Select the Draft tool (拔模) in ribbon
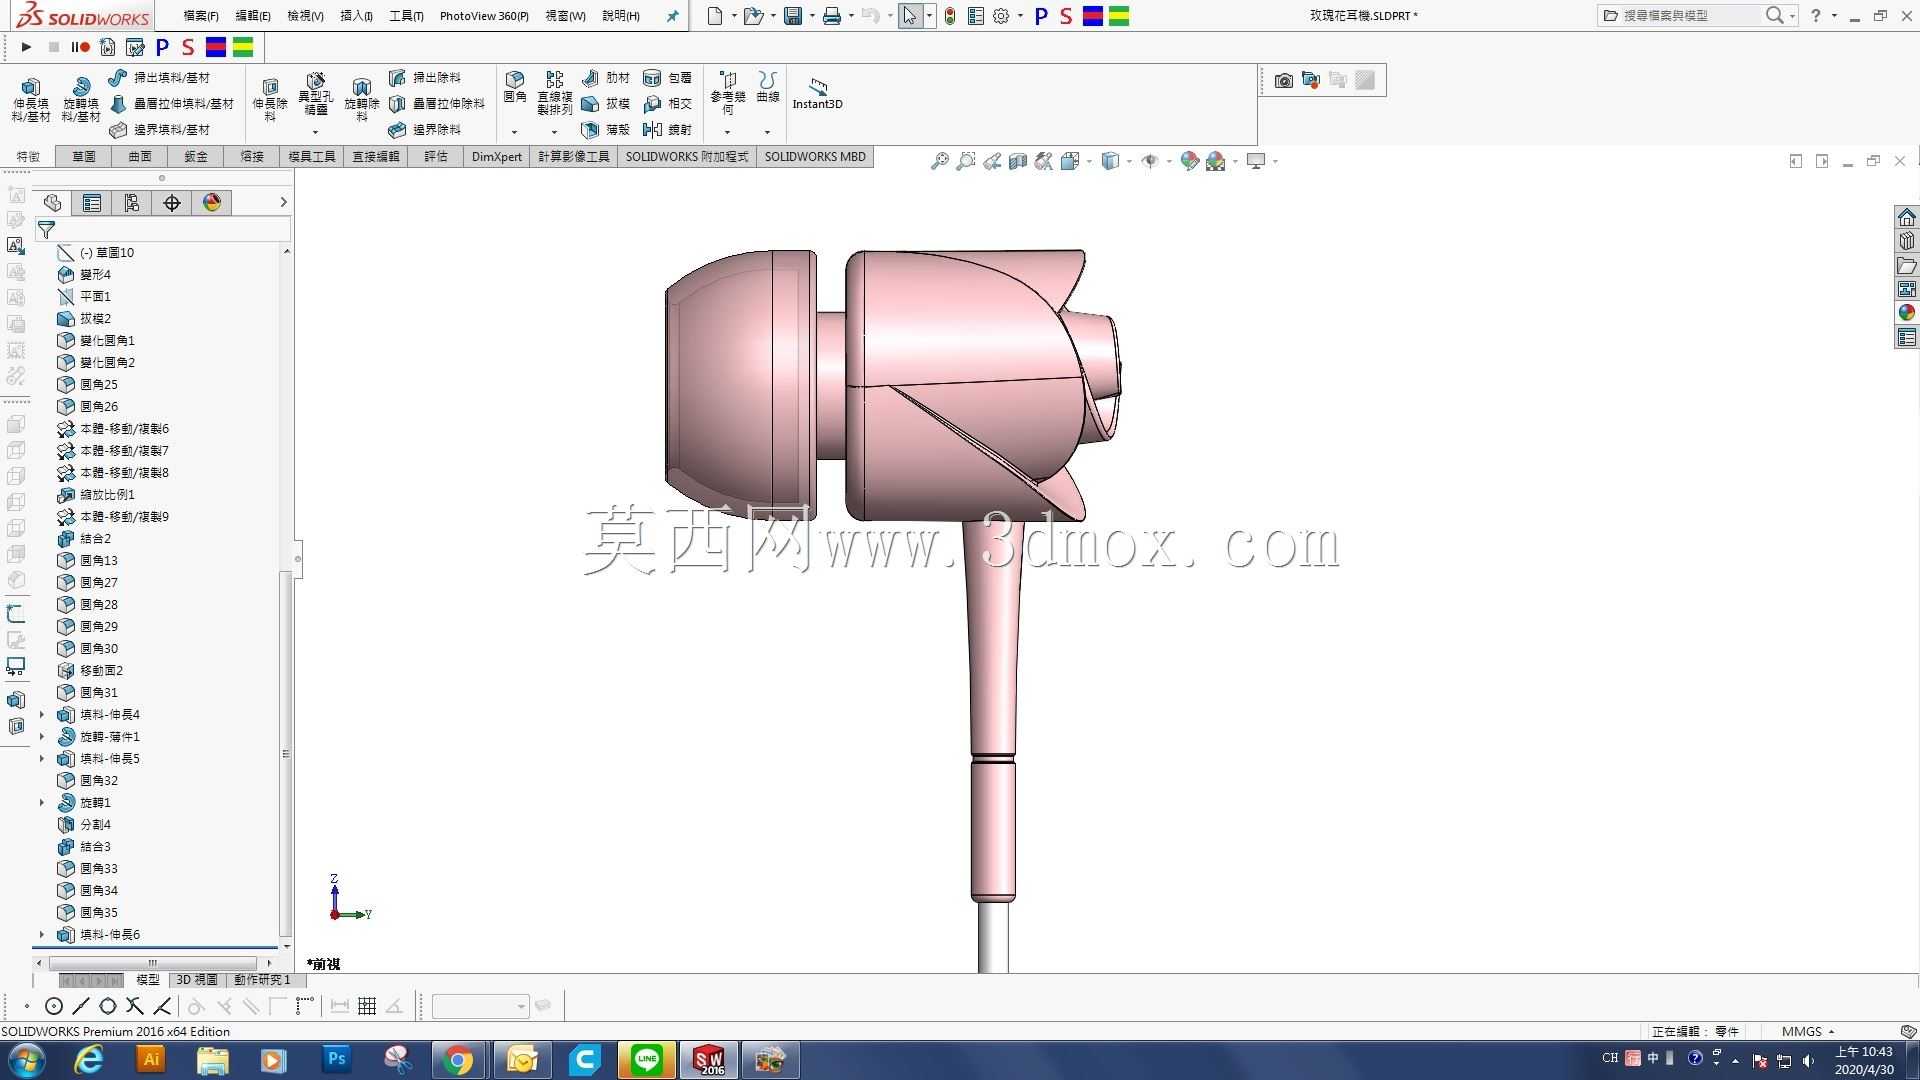Viewport: 1920px width, 1080px height. click(606, 103)
